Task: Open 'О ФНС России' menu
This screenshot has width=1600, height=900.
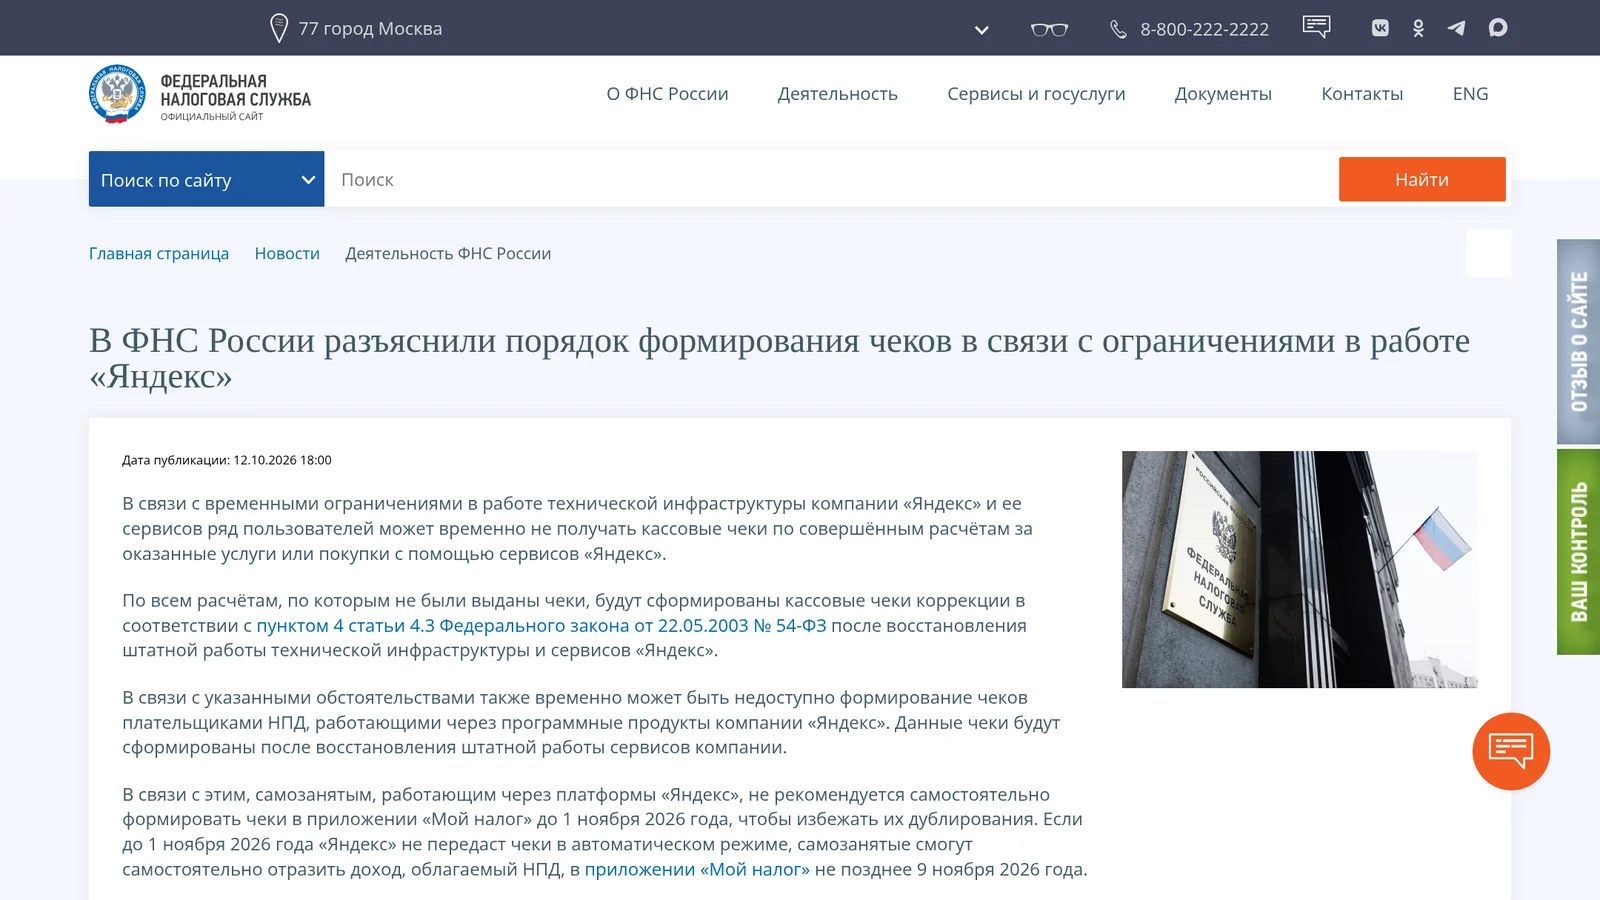Action: tap(667, 94)
